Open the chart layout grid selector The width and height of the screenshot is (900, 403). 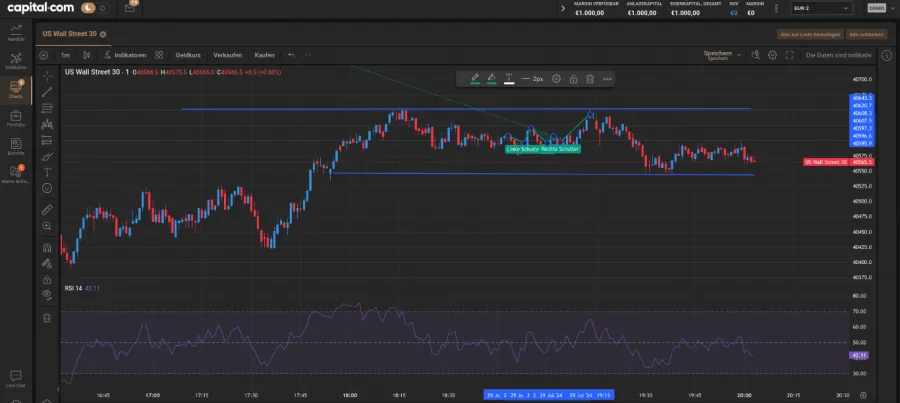click(x=159, y=55)
